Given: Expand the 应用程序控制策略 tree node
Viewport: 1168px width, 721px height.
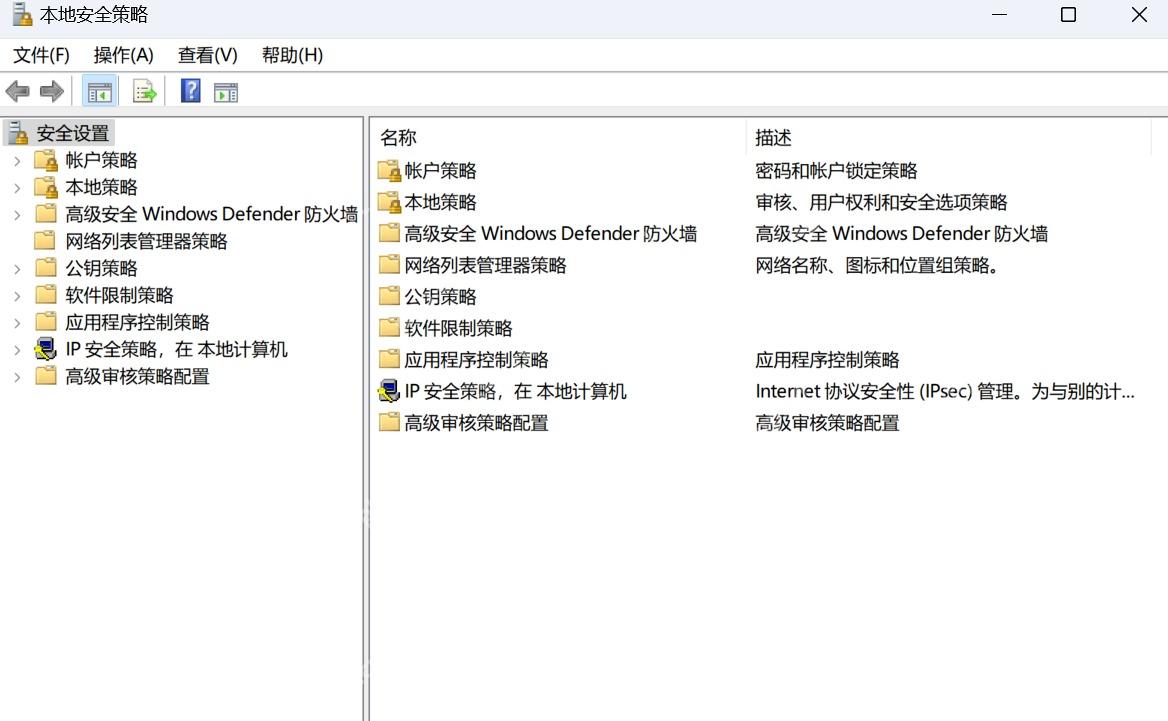Looking at the screenshot, I should click(x=17, y=323).
